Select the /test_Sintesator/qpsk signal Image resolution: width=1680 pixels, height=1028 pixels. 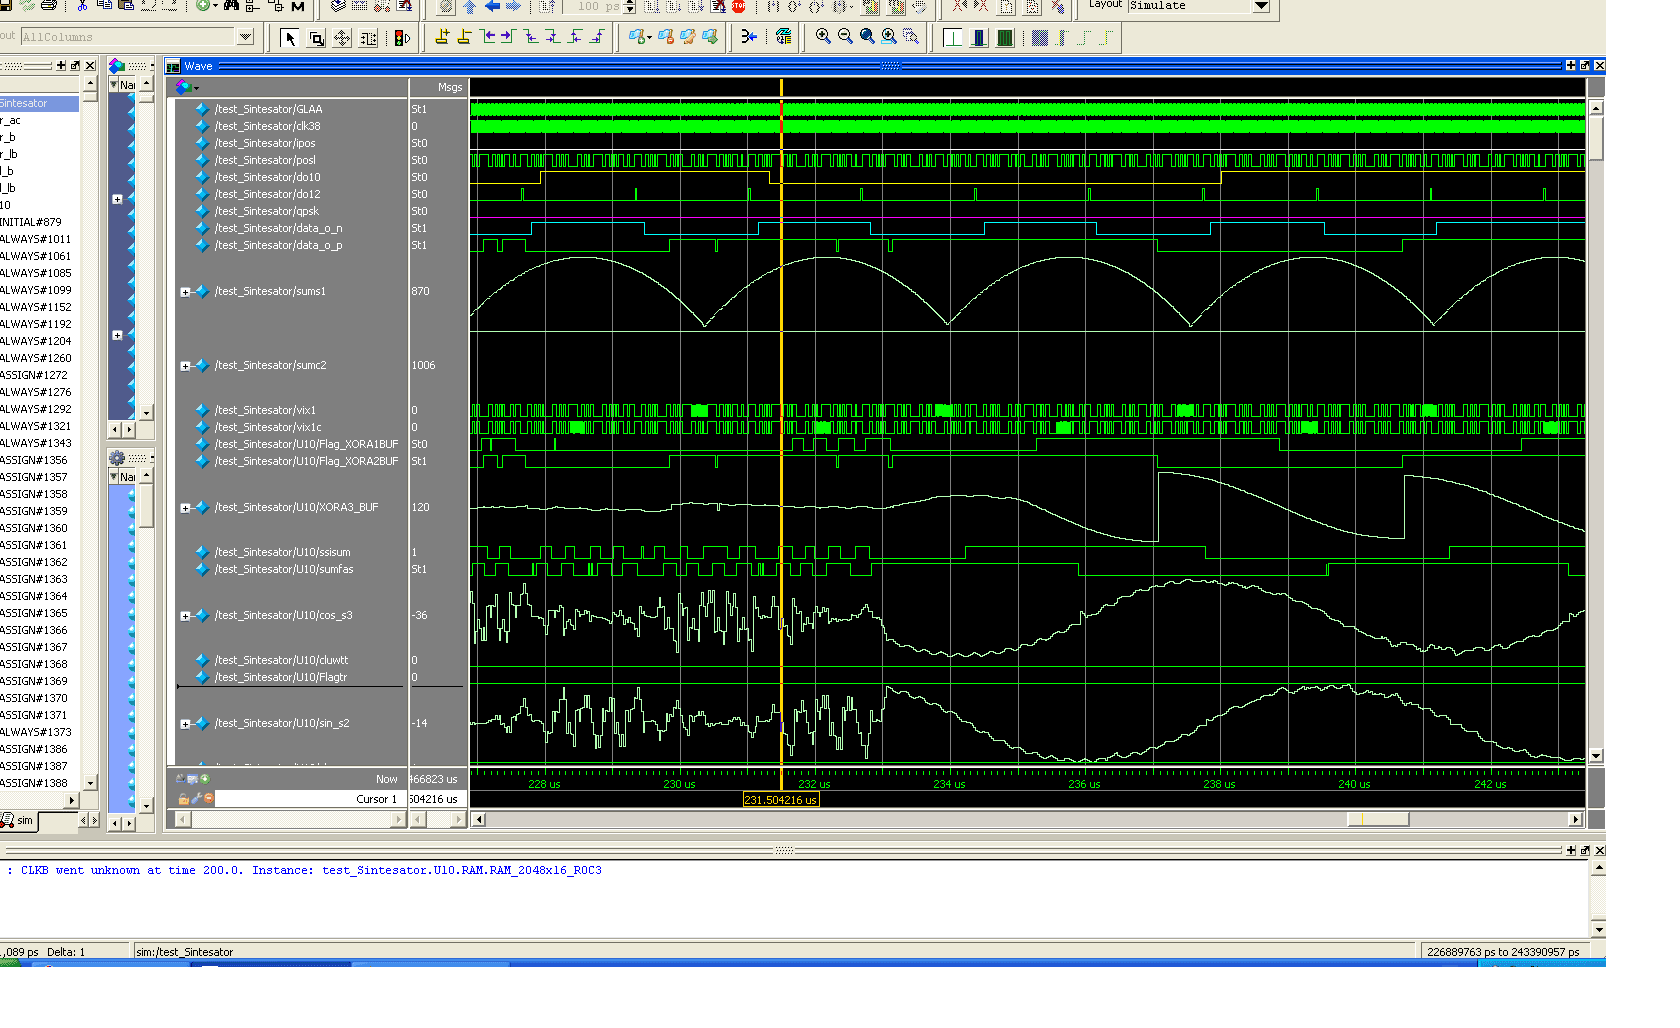266,211
